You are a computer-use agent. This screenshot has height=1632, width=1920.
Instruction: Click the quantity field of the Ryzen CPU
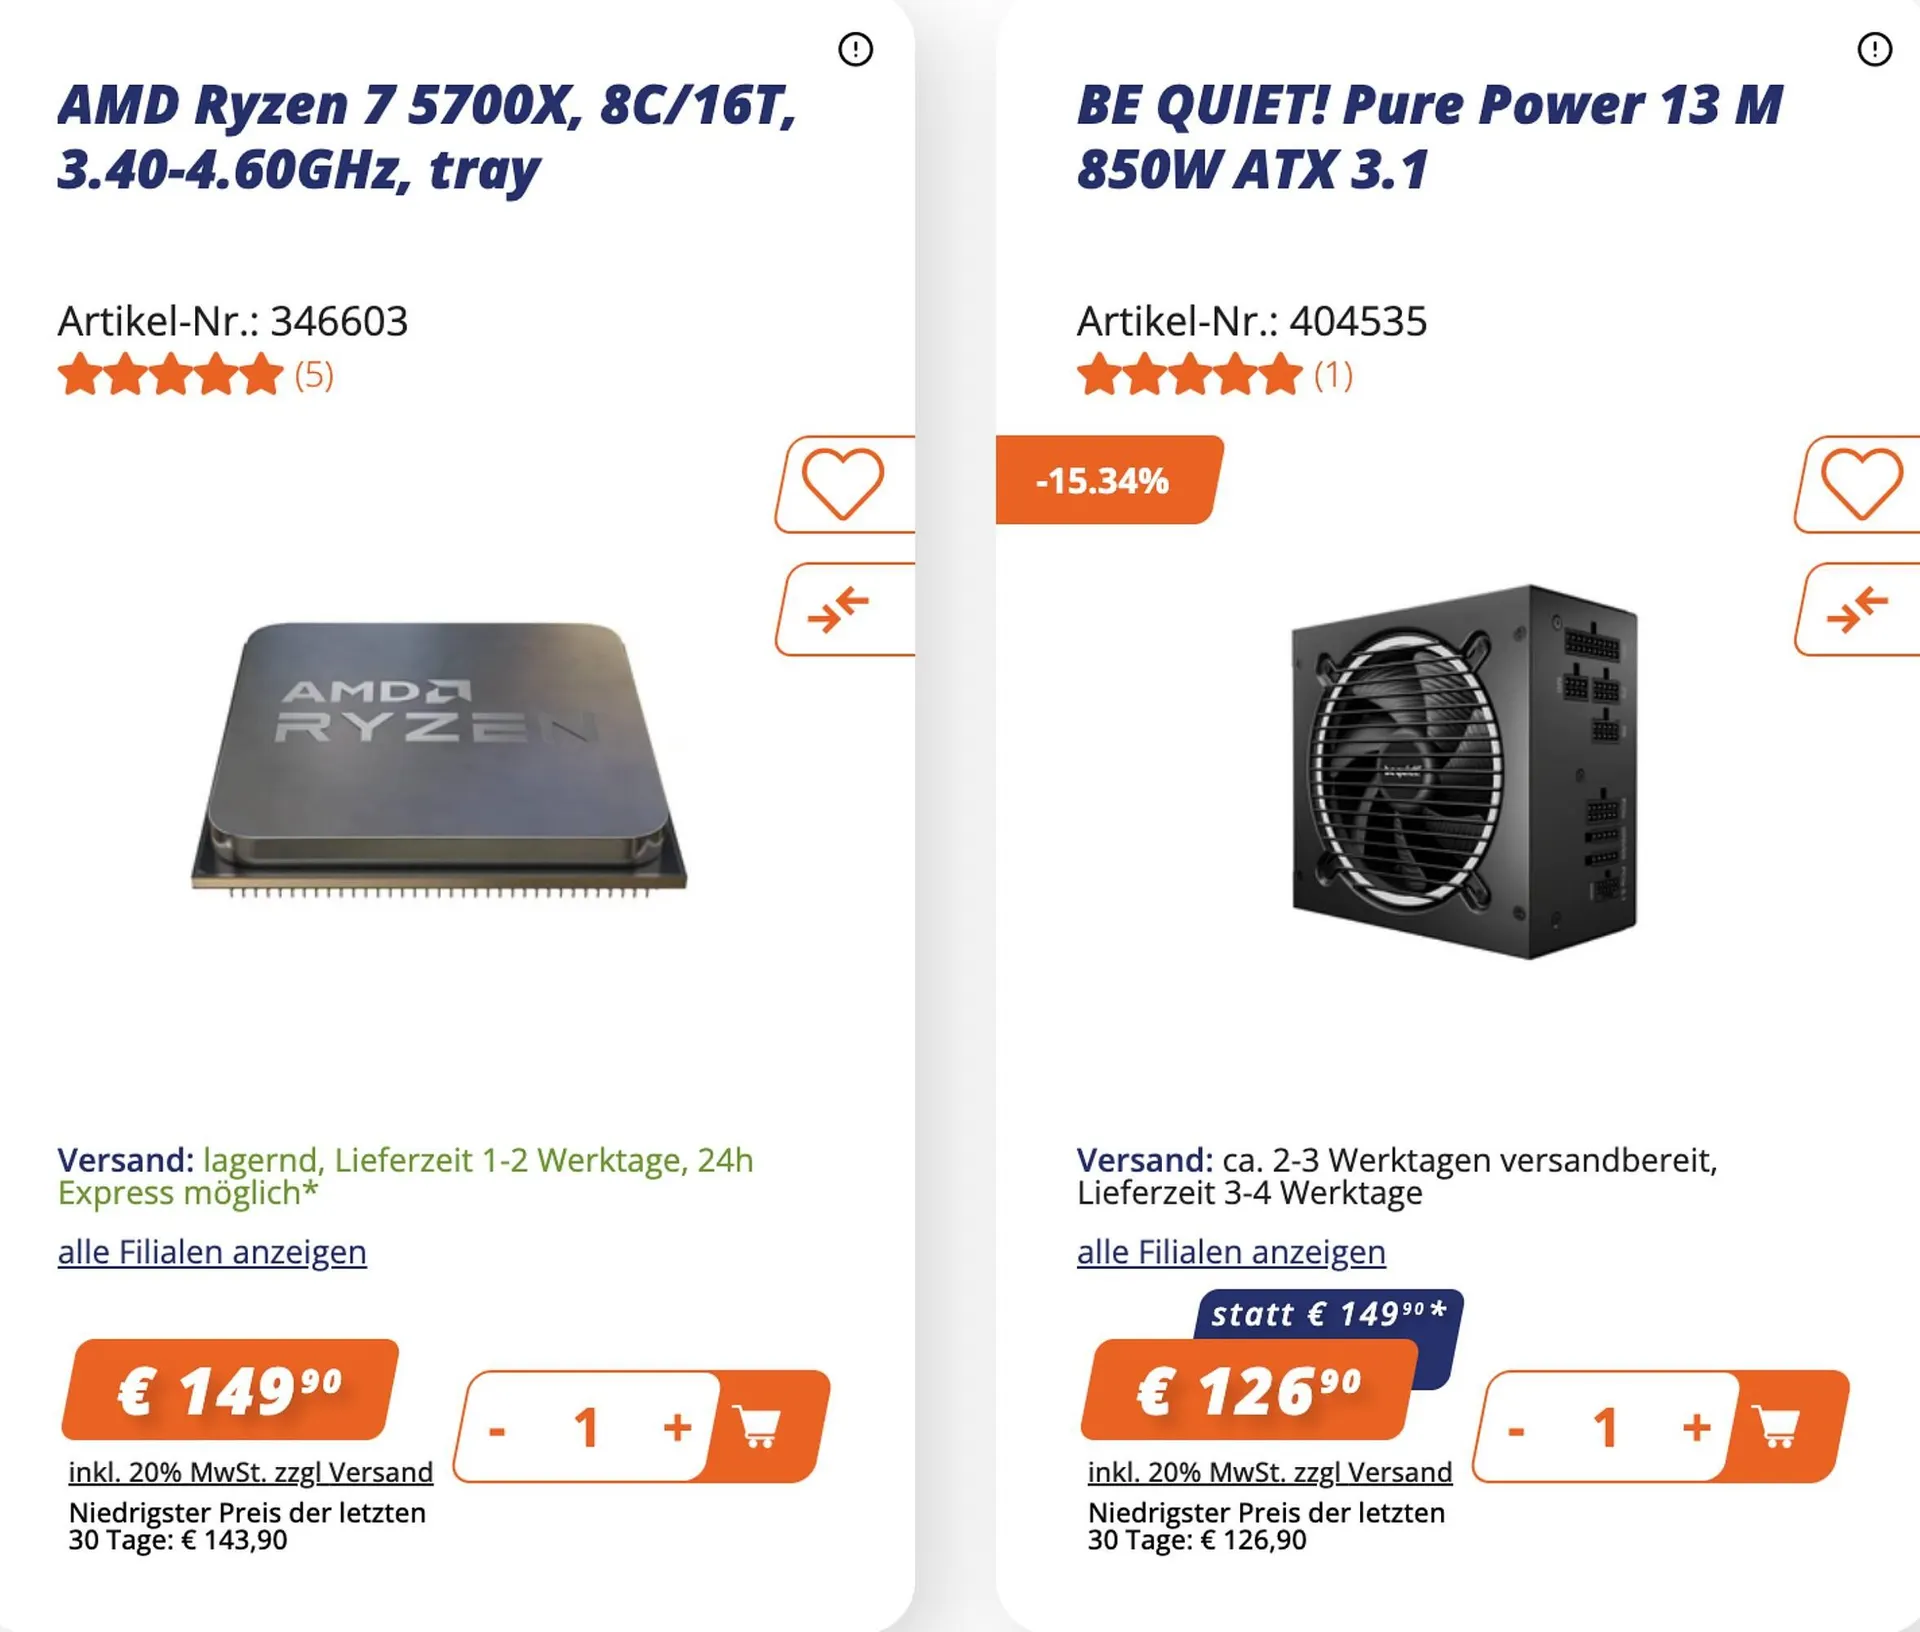[586, 1427]
